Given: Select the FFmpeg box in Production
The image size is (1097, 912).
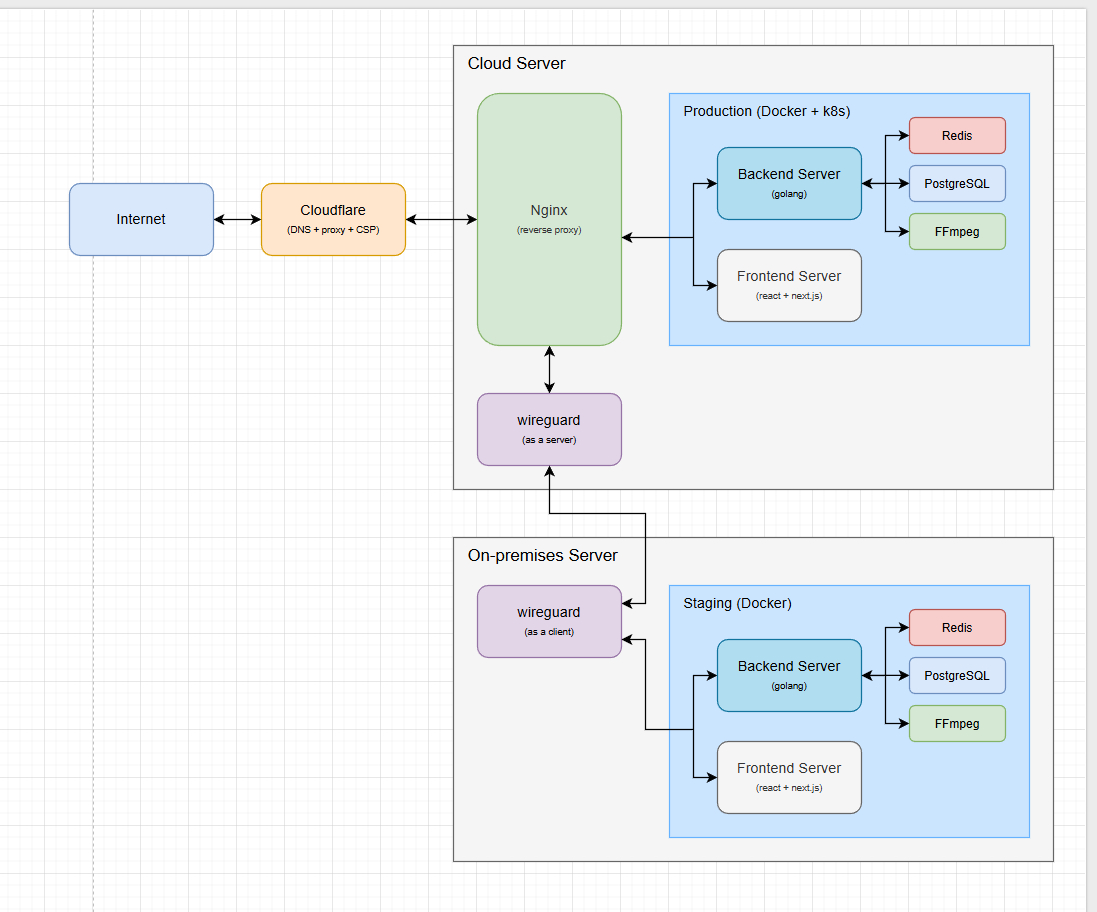Looking at the screenshot, I should 956,232.
